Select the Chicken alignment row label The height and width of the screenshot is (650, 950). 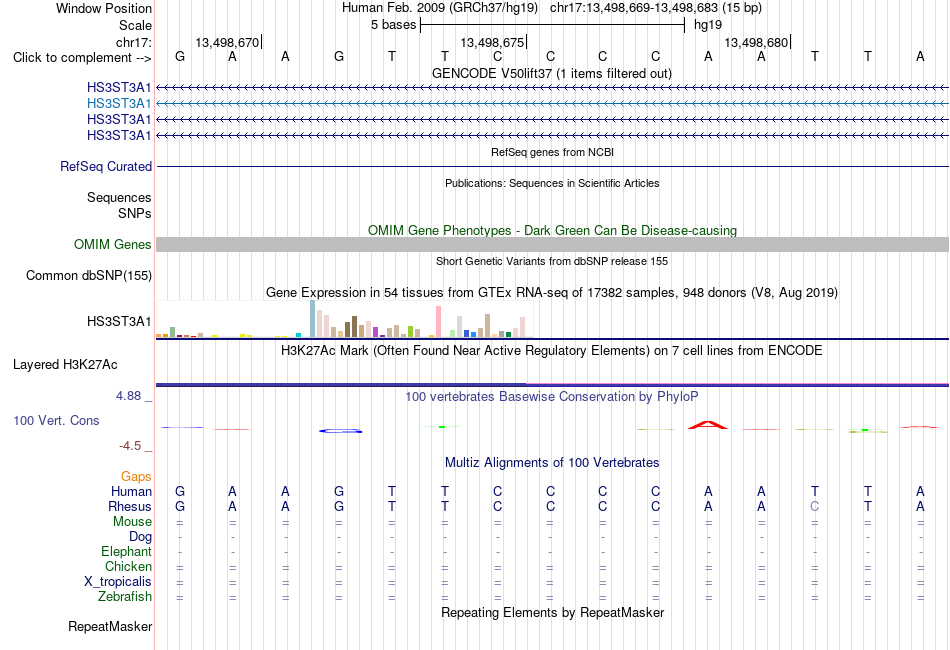[x=128, y=566]
